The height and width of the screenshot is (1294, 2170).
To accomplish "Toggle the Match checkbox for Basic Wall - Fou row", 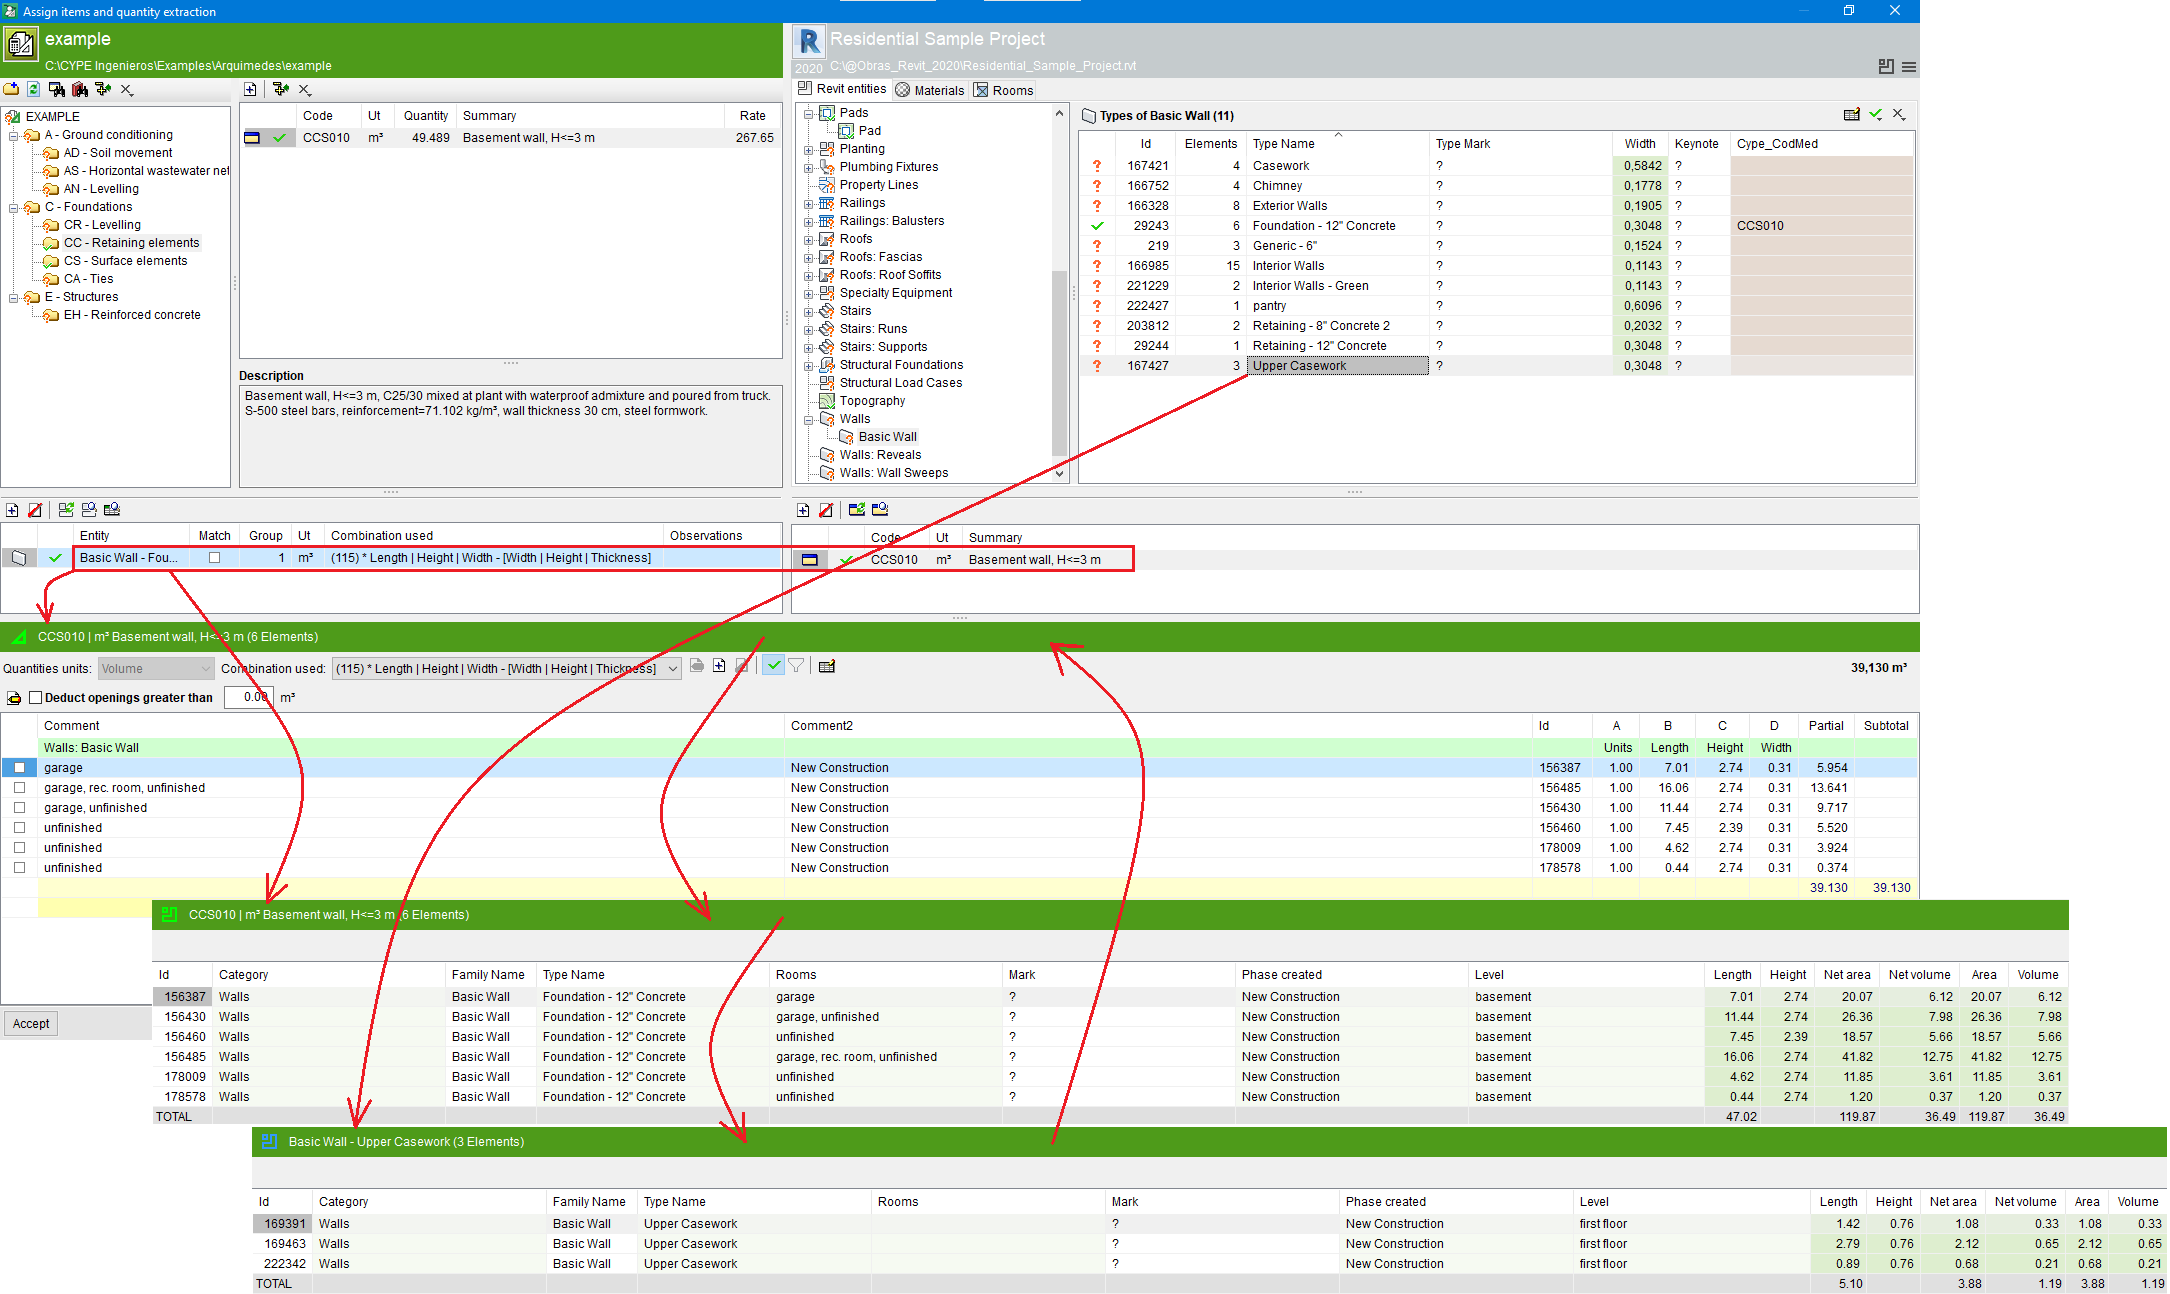I will [x=214, y=558].
